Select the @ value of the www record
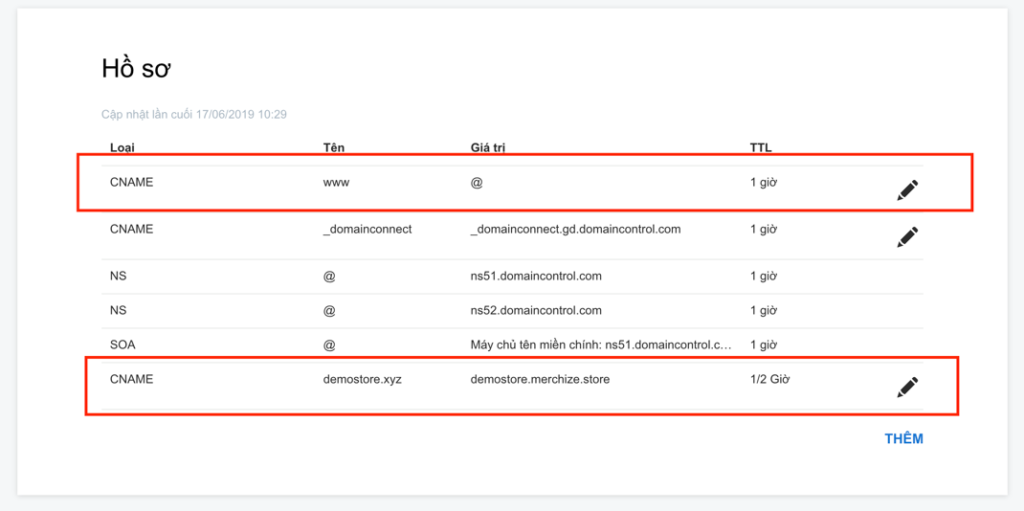The height and width of the screenshot is (511, 1024). tap(476, 183)
